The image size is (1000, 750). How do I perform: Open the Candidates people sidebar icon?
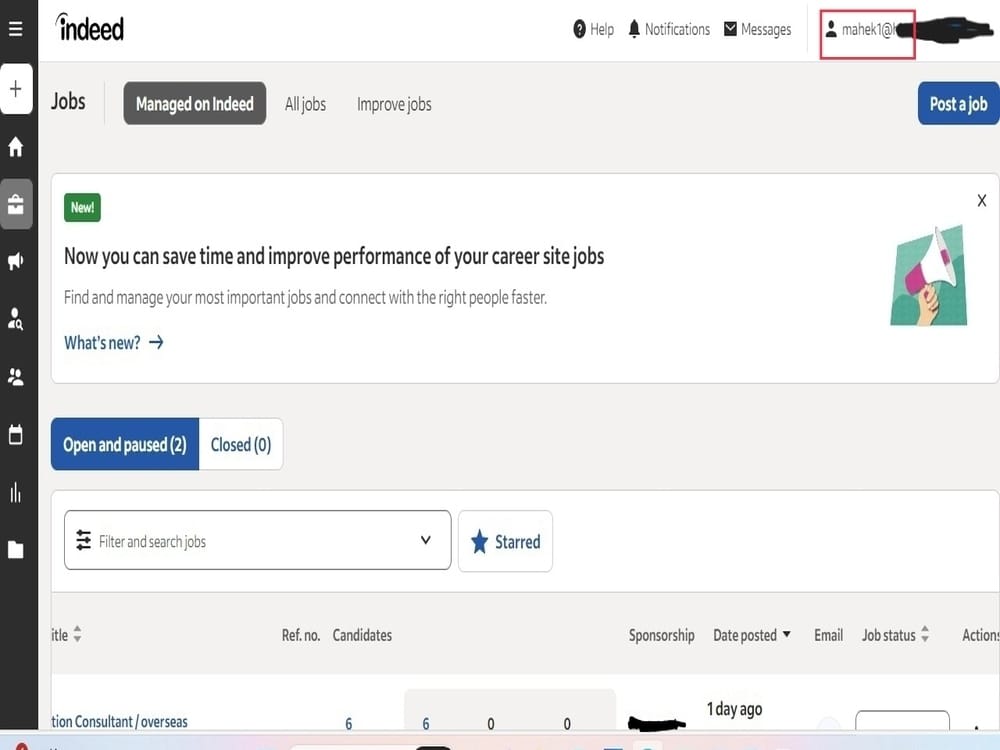16,376
